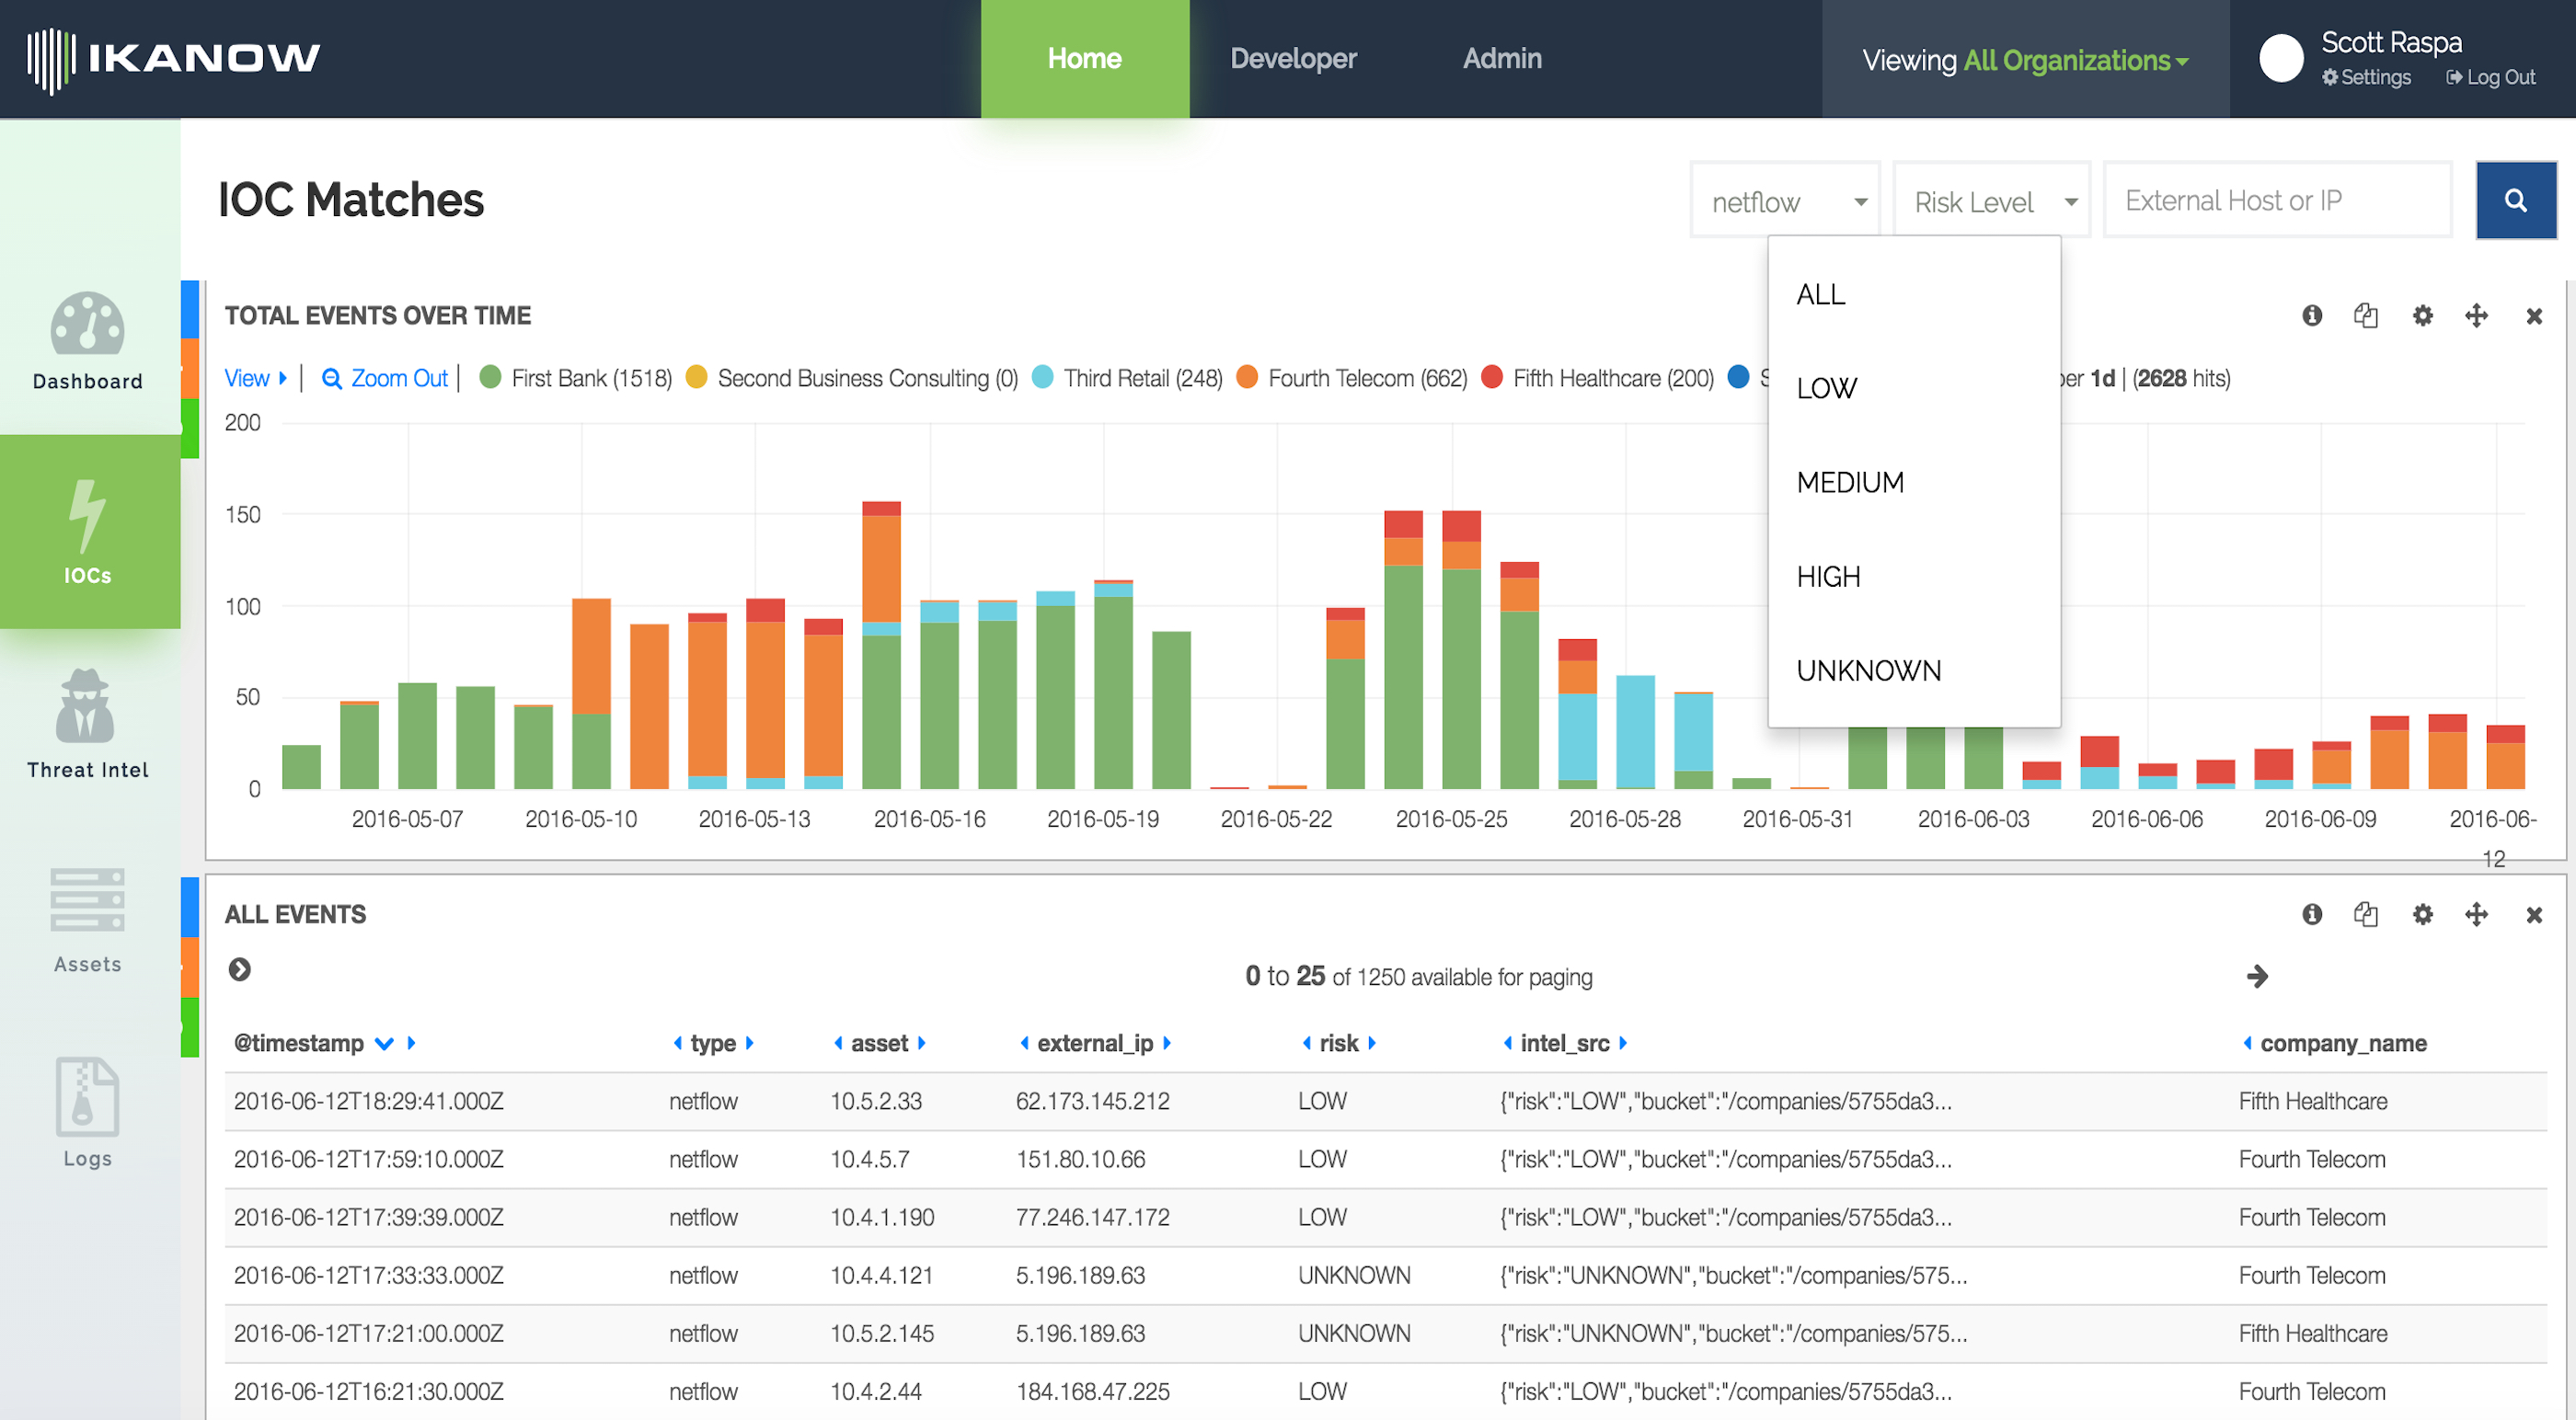Click the blue search magnifier button
The height and width of the screenshot is (1420, 2576).
click(x=2515, y=201)
